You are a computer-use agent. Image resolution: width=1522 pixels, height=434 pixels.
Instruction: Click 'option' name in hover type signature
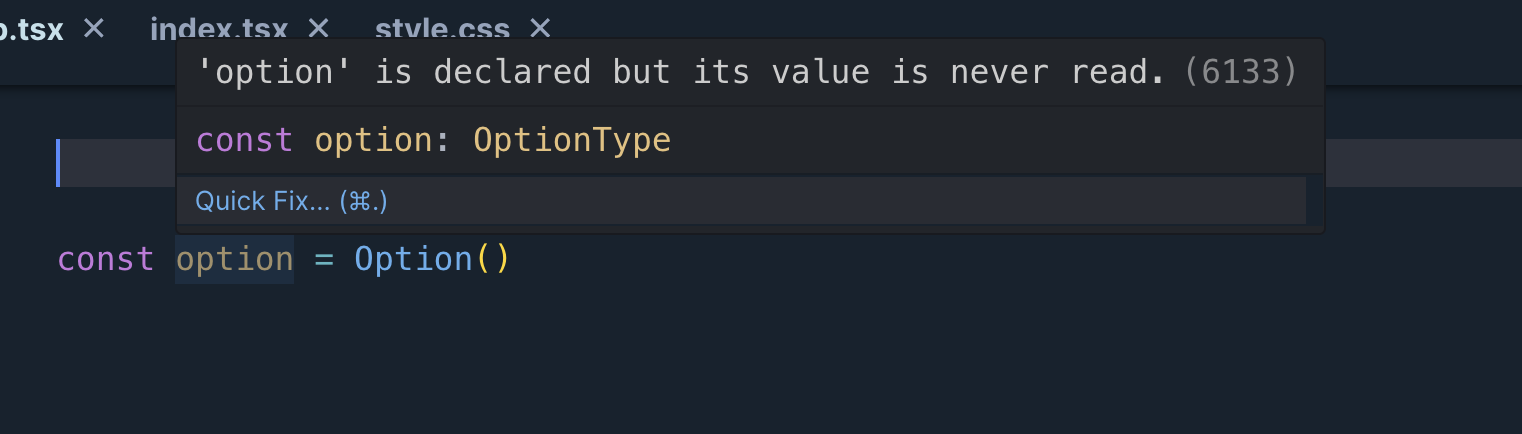pos(374,140)
